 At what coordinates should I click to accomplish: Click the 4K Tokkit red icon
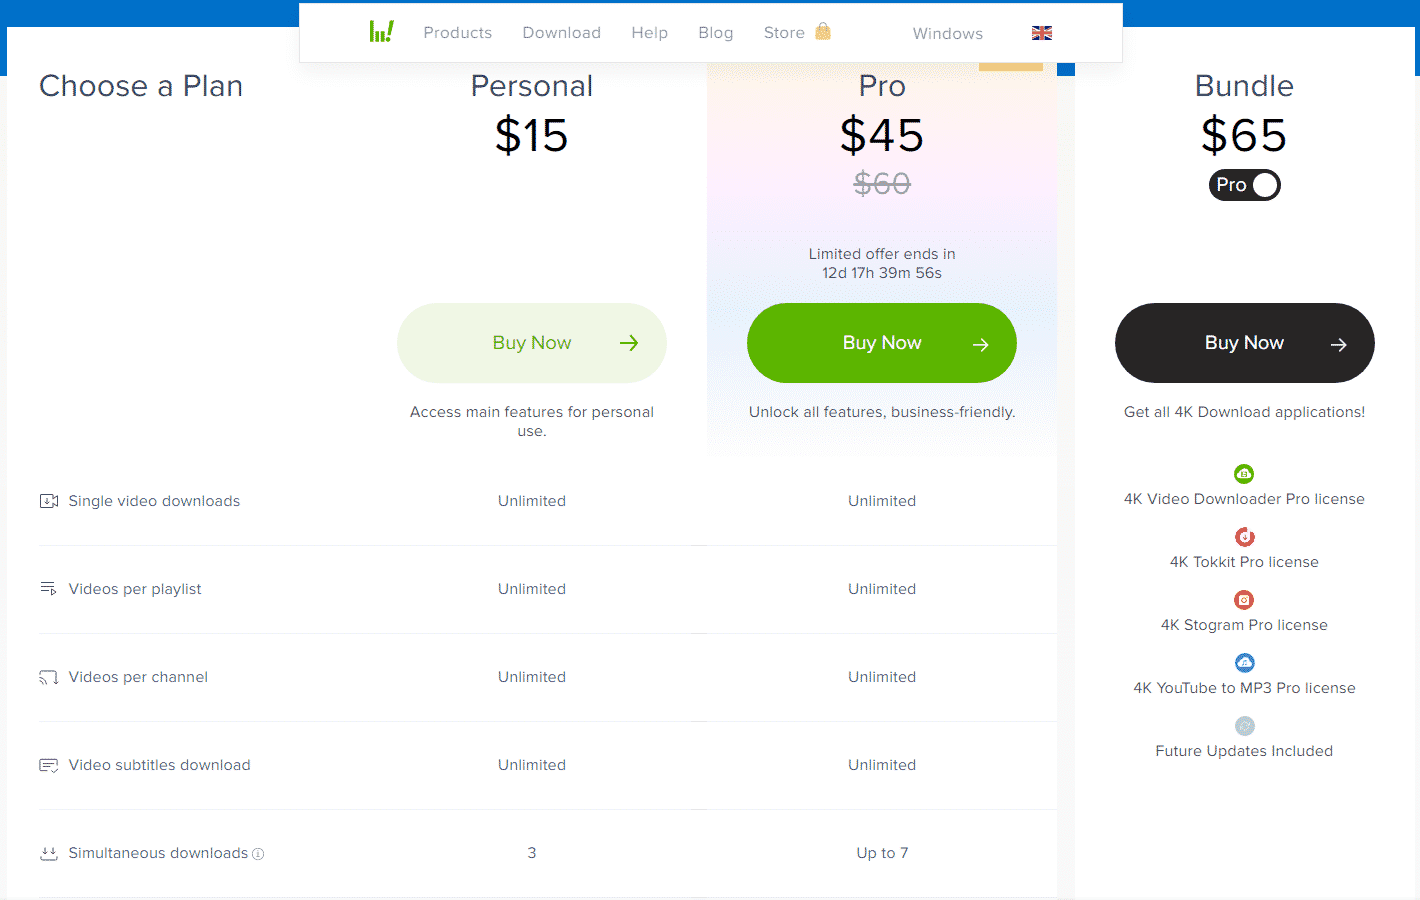pos(1244,537)
